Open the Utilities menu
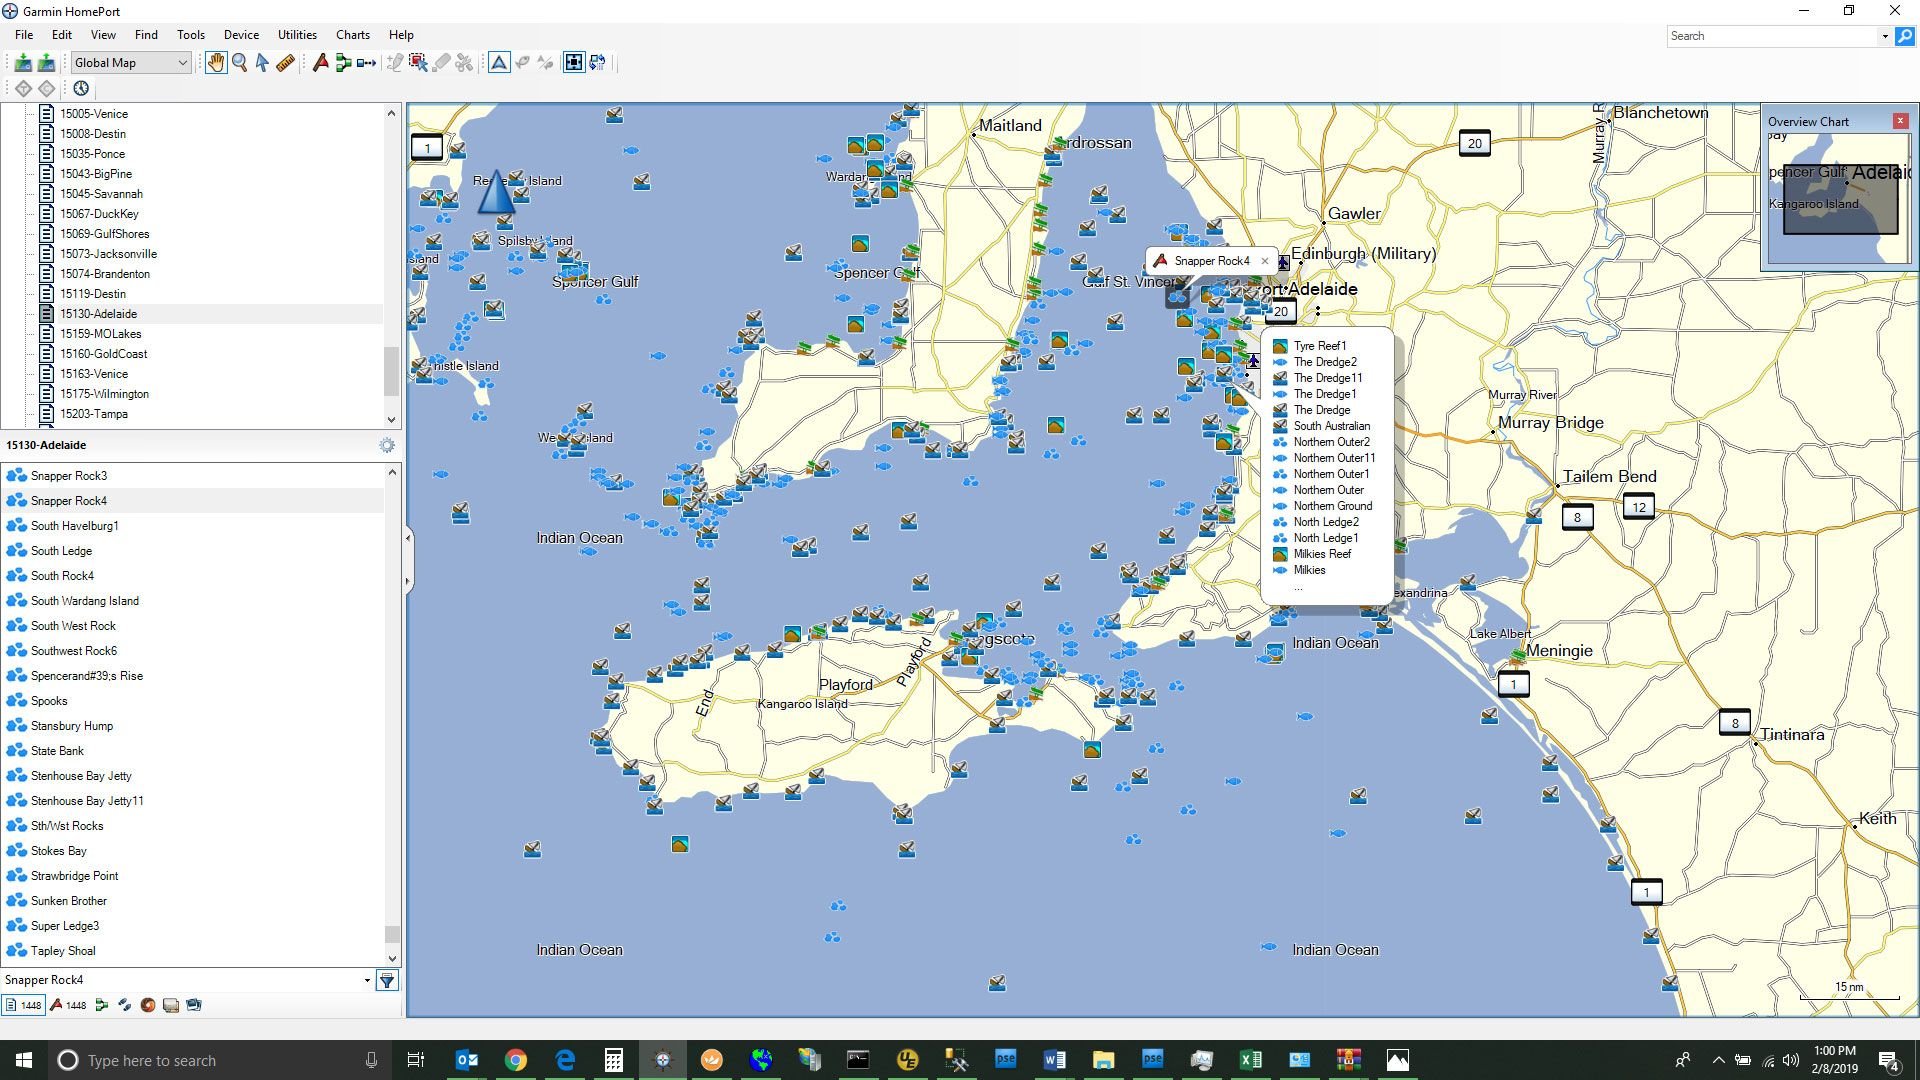 pyautogui.click(x=297, y=34)
